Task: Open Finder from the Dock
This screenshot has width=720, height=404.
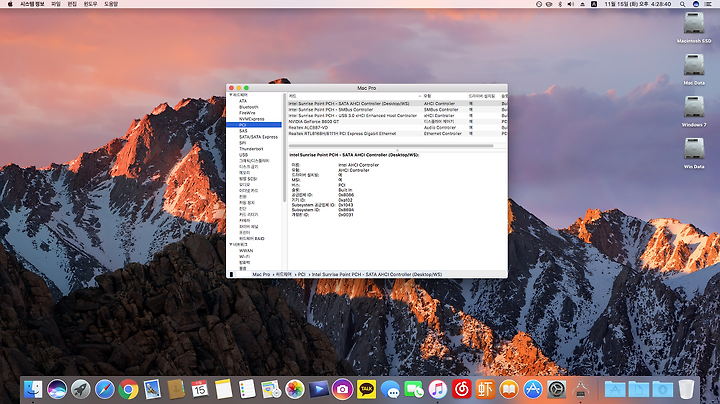Action: point(33,389)
